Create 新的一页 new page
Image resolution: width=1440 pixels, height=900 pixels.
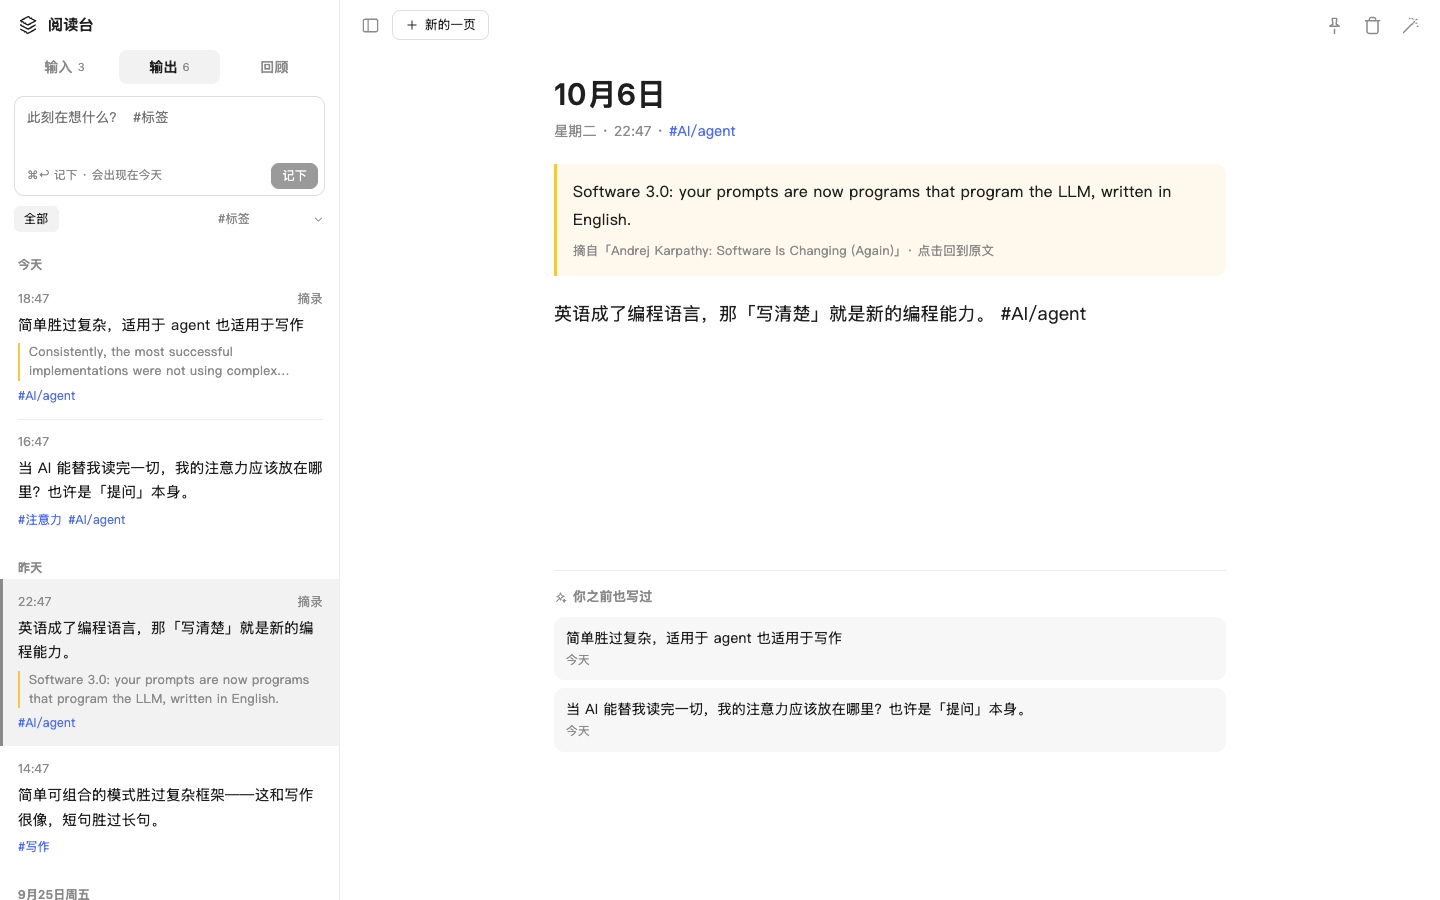coord(440,25)
